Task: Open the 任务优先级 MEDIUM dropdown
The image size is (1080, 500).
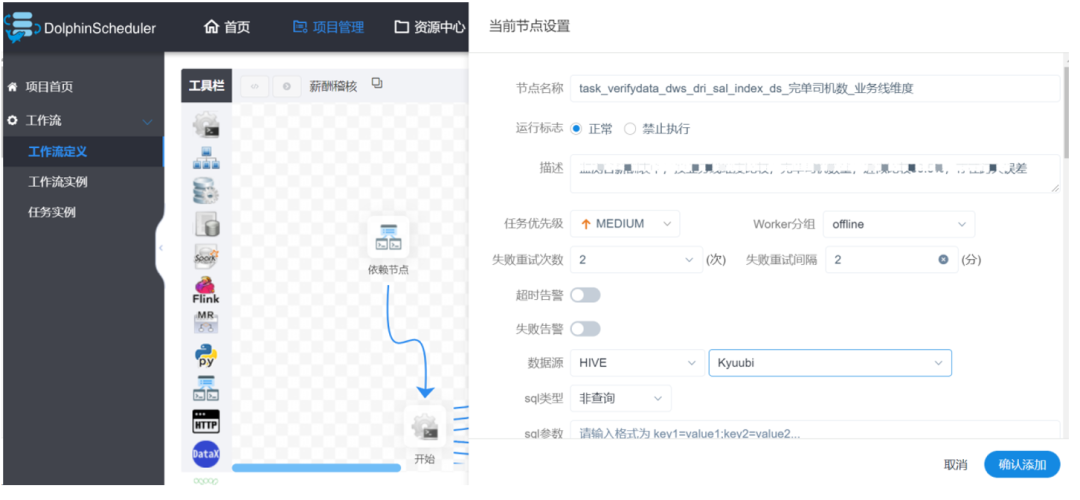Action: [625, 224]
